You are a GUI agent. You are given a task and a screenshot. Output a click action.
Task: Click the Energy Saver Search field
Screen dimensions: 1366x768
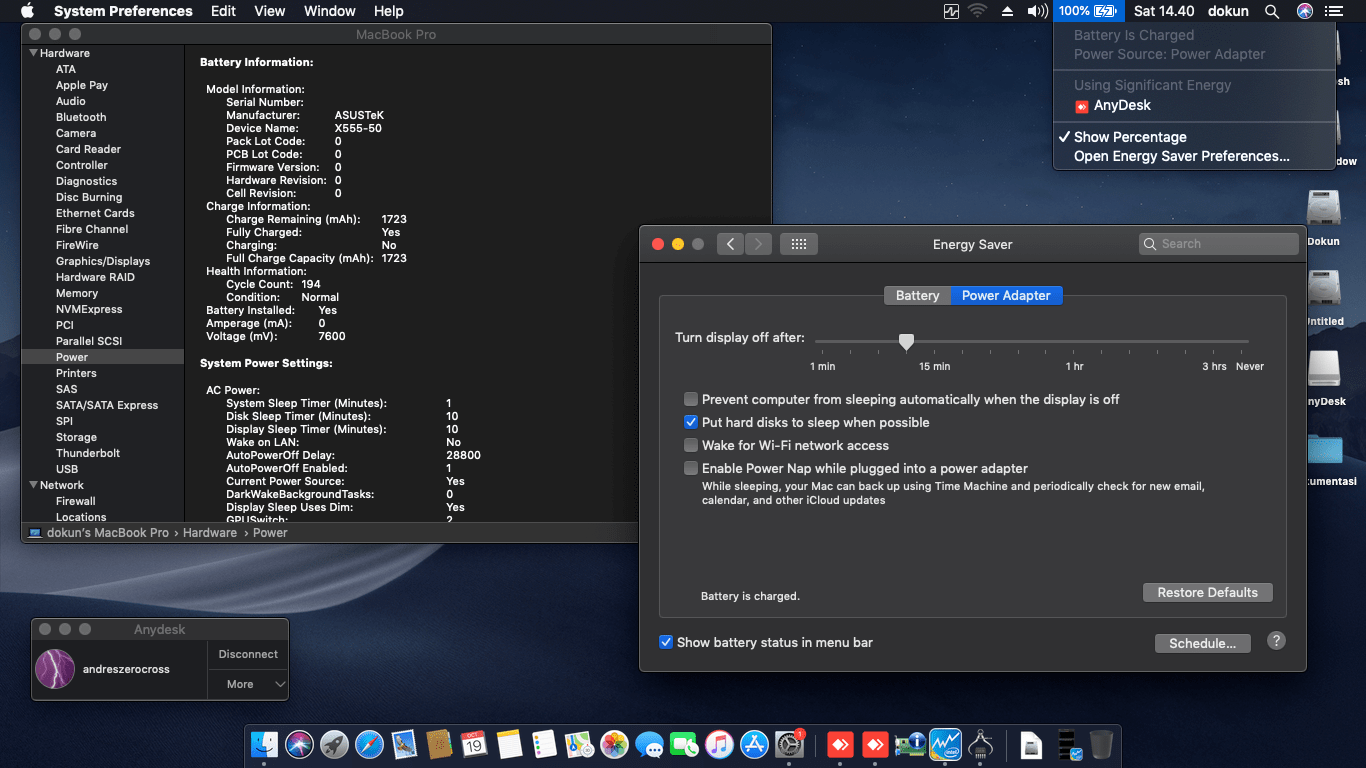pyautogui.click(x=1218, y=244)
